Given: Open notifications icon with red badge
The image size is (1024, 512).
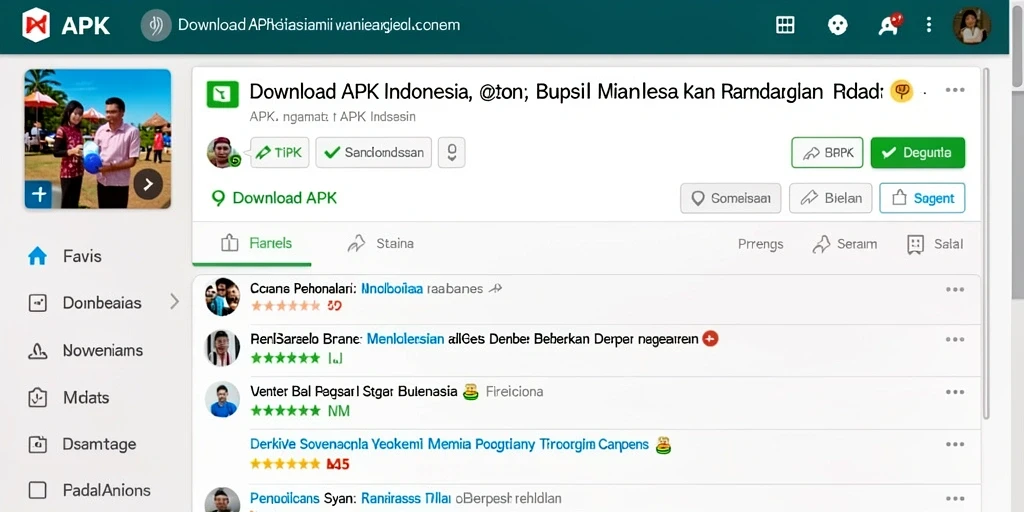Looking at the screenshot, I should [889, 25].
